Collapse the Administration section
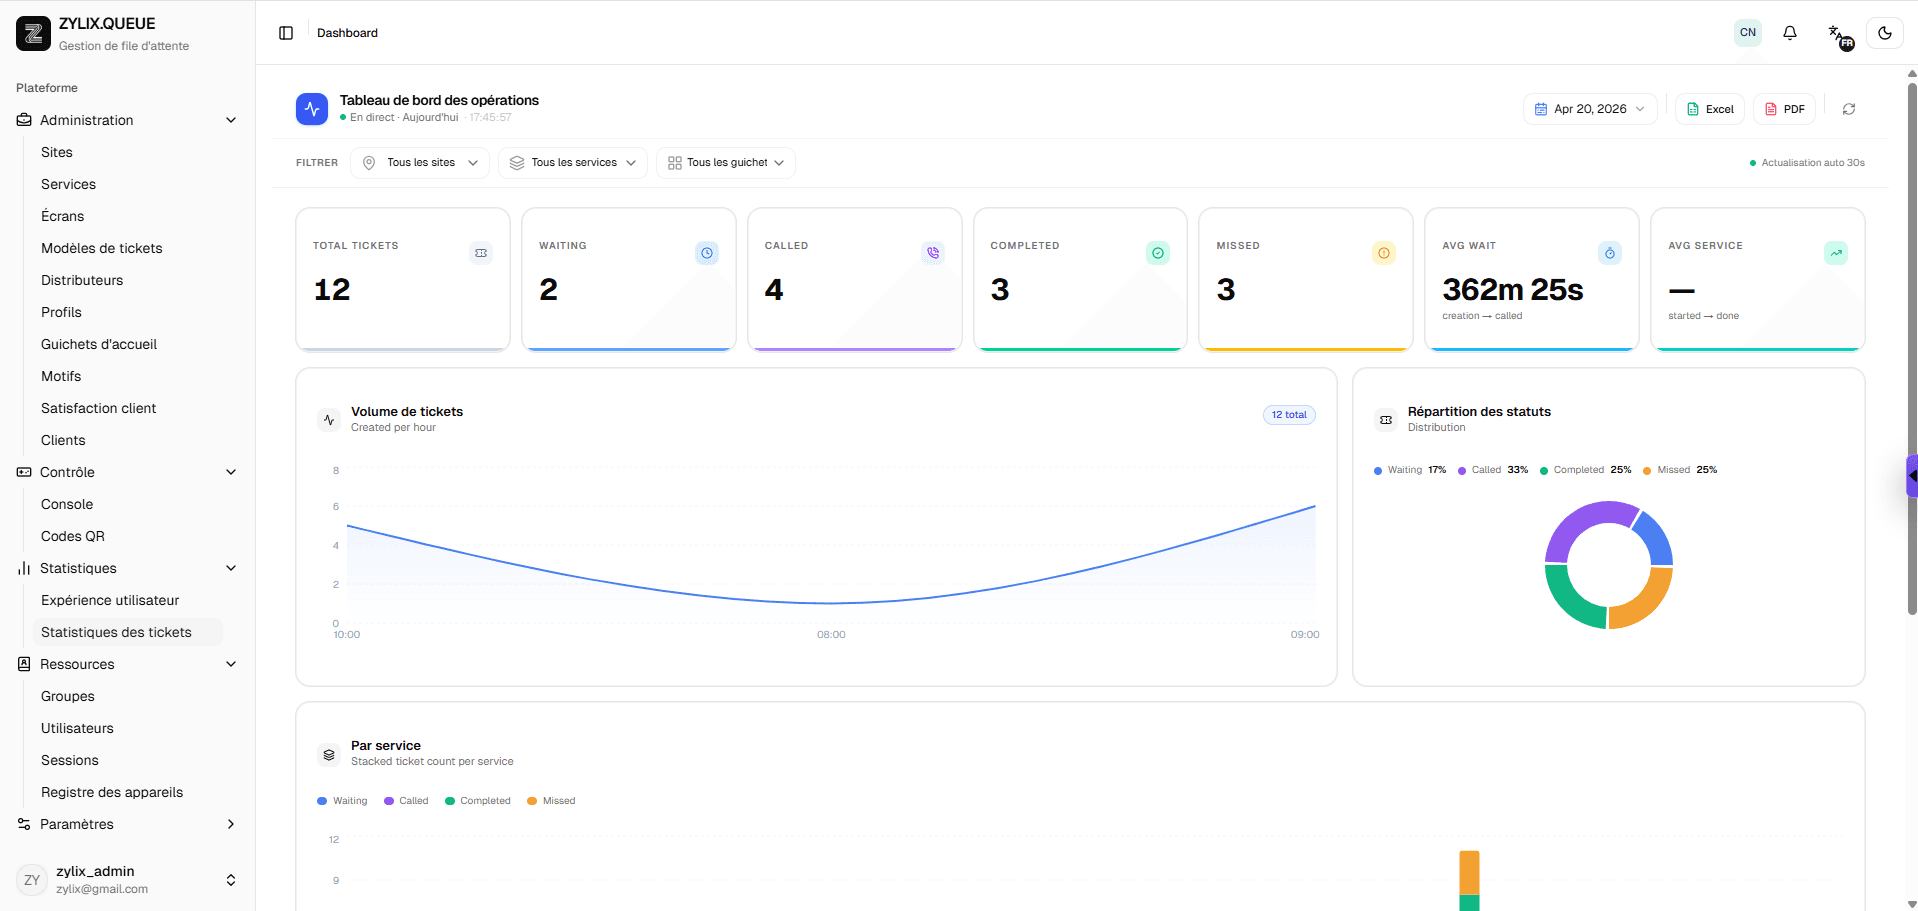 coord(231,120)
